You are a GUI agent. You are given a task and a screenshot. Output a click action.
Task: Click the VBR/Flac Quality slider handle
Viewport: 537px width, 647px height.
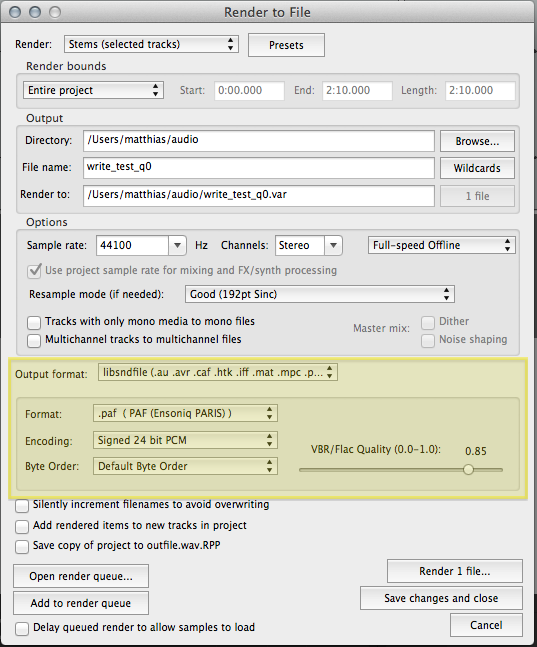pyautogui.click(x=468, y=470)
